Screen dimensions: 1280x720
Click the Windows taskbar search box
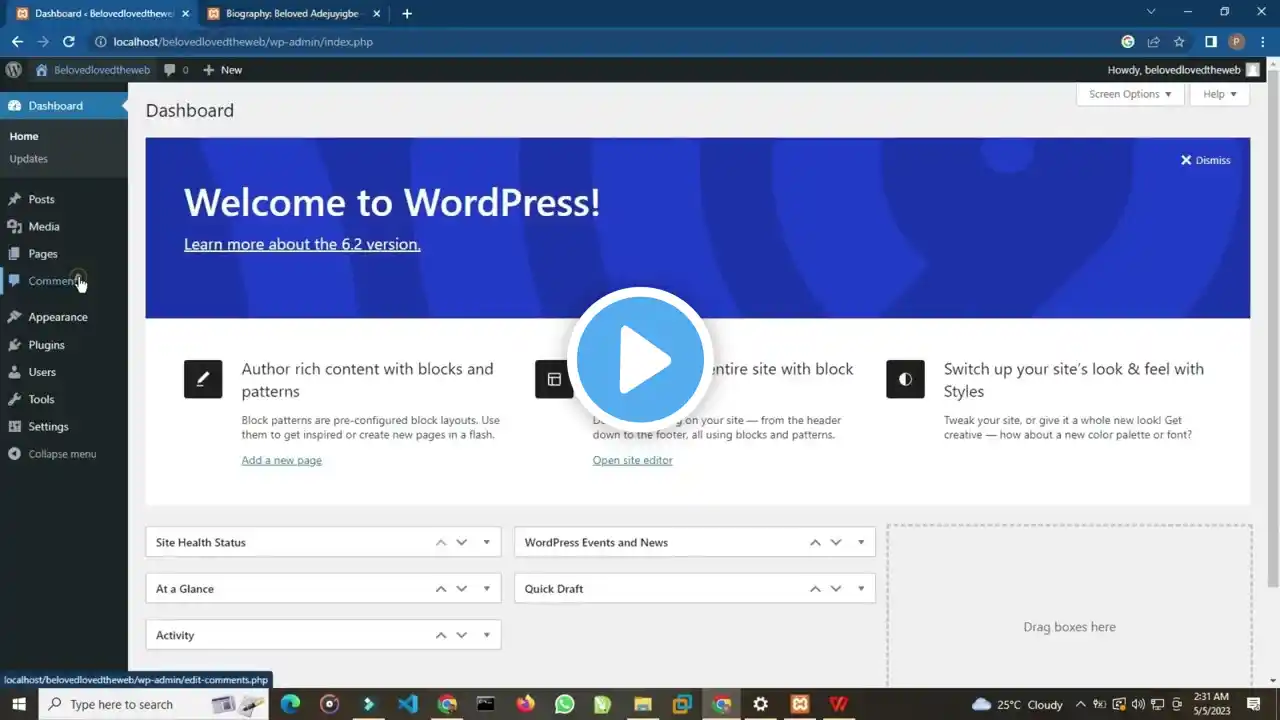pyautogui.click(x=154, y=704)
